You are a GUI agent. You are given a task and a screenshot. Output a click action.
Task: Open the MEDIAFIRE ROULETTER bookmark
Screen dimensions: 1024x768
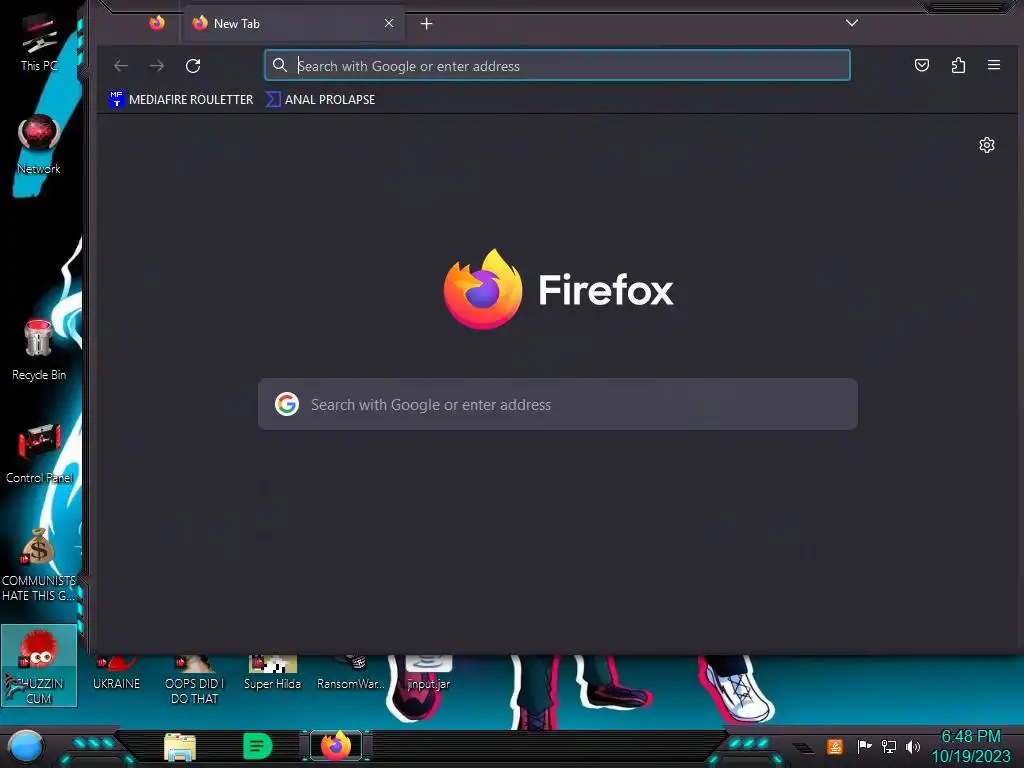click(182, 99)
